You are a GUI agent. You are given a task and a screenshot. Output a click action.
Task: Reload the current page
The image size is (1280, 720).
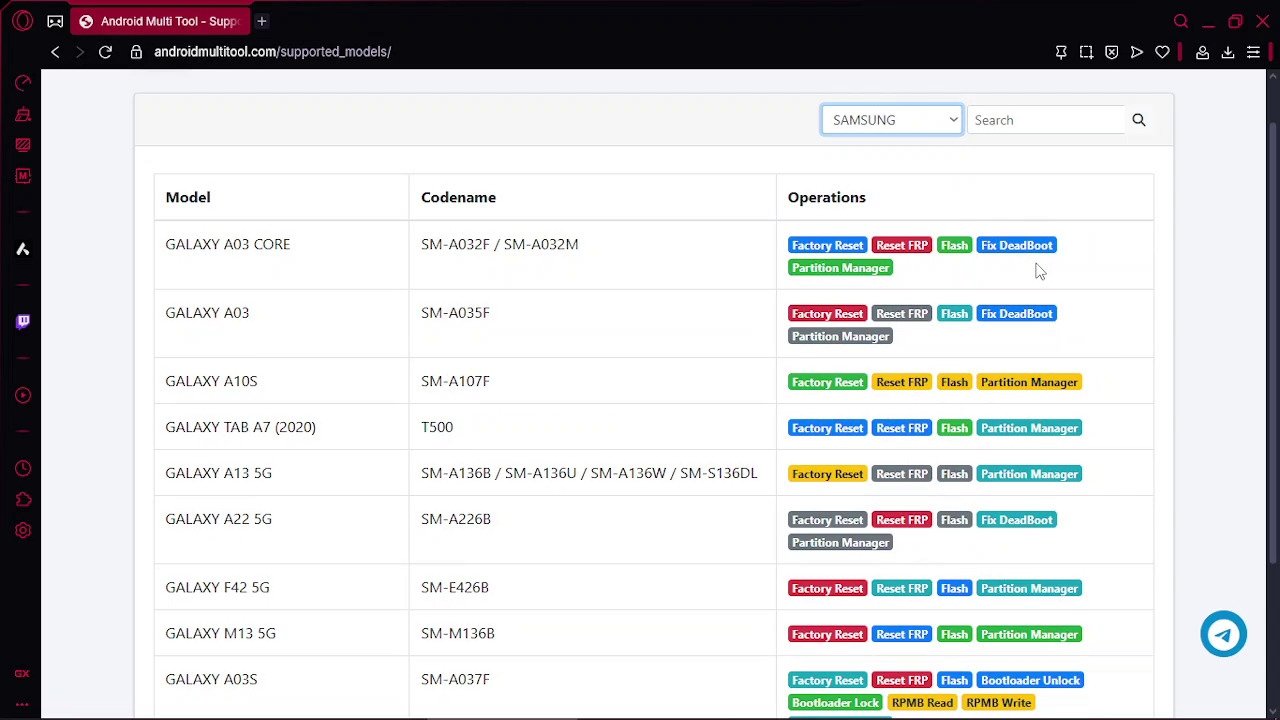(105, 52)
